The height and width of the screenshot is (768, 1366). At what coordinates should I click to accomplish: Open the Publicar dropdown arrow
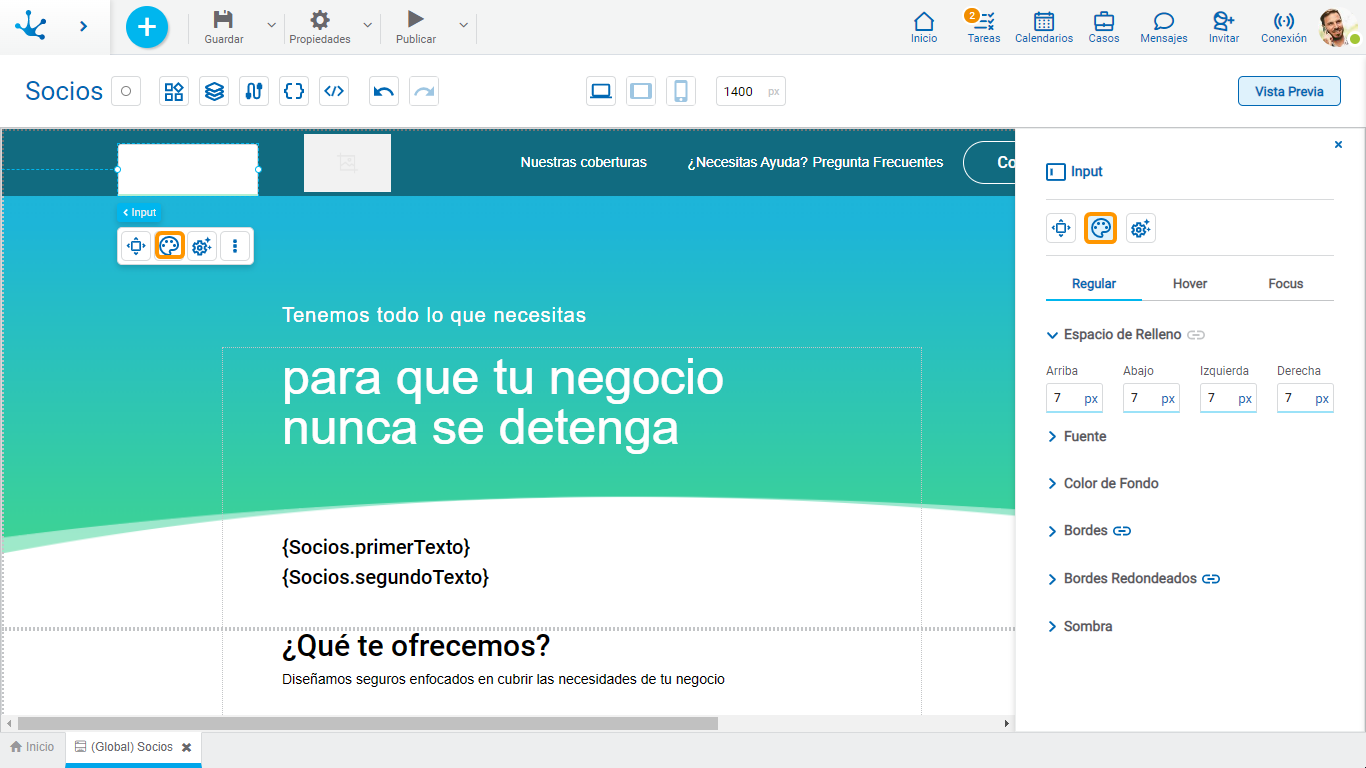[x=463, y=25]
